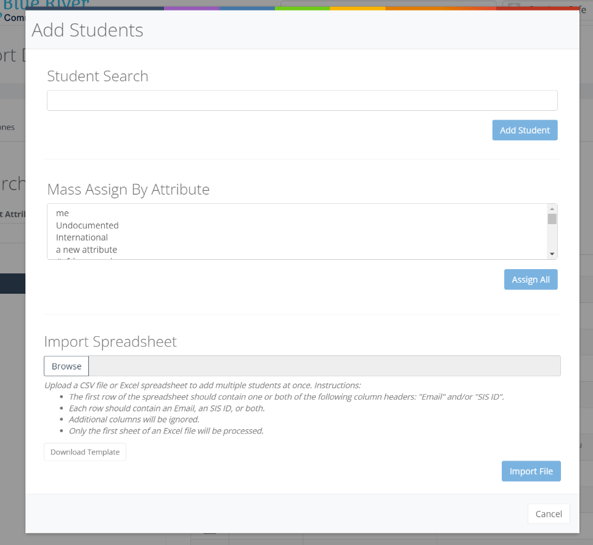
Task: Click the Import File button
Action: click(531, 471)
